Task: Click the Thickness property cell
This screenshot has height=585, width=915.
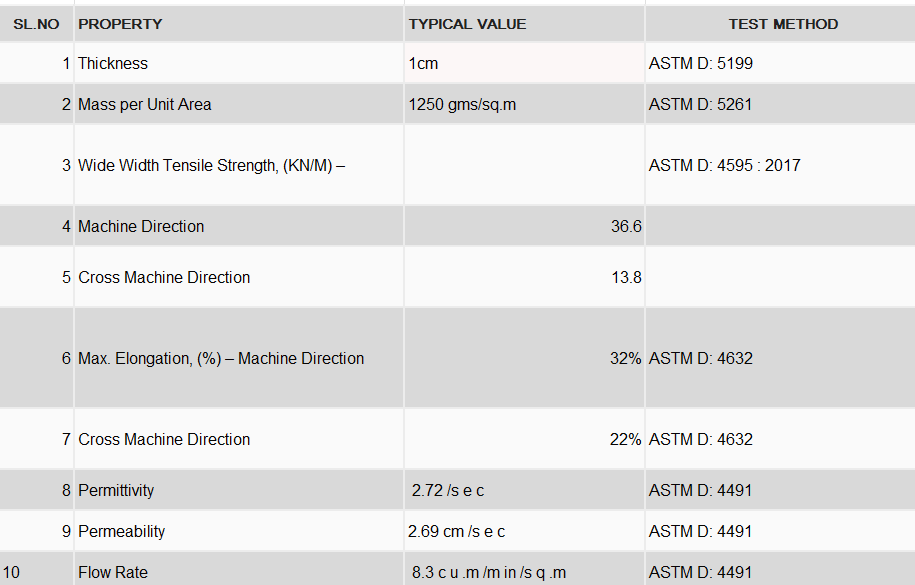Action: pos(239,63)
